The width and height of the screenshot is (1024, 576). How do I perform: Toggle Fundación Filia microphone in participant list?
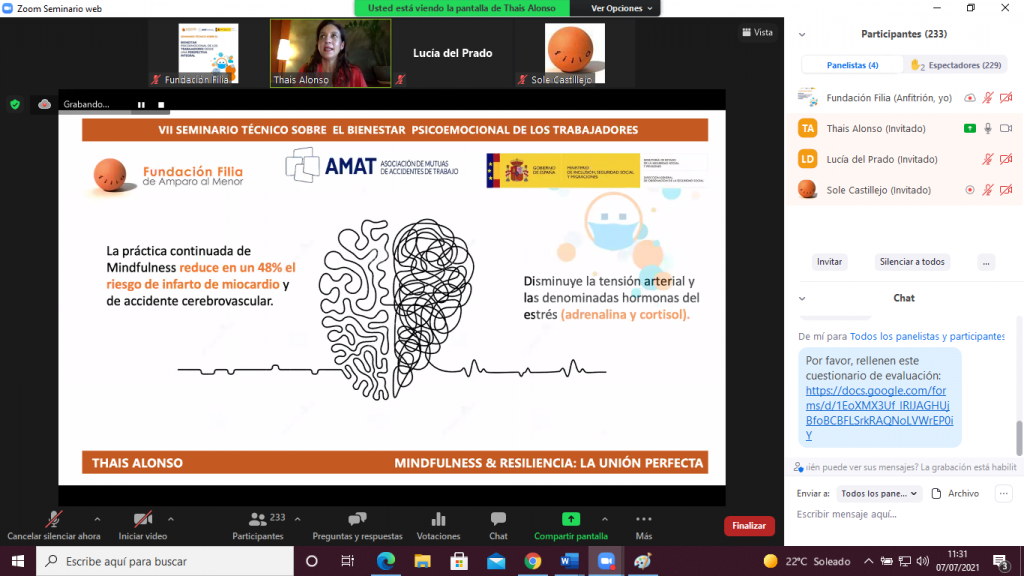coord(988,98)
